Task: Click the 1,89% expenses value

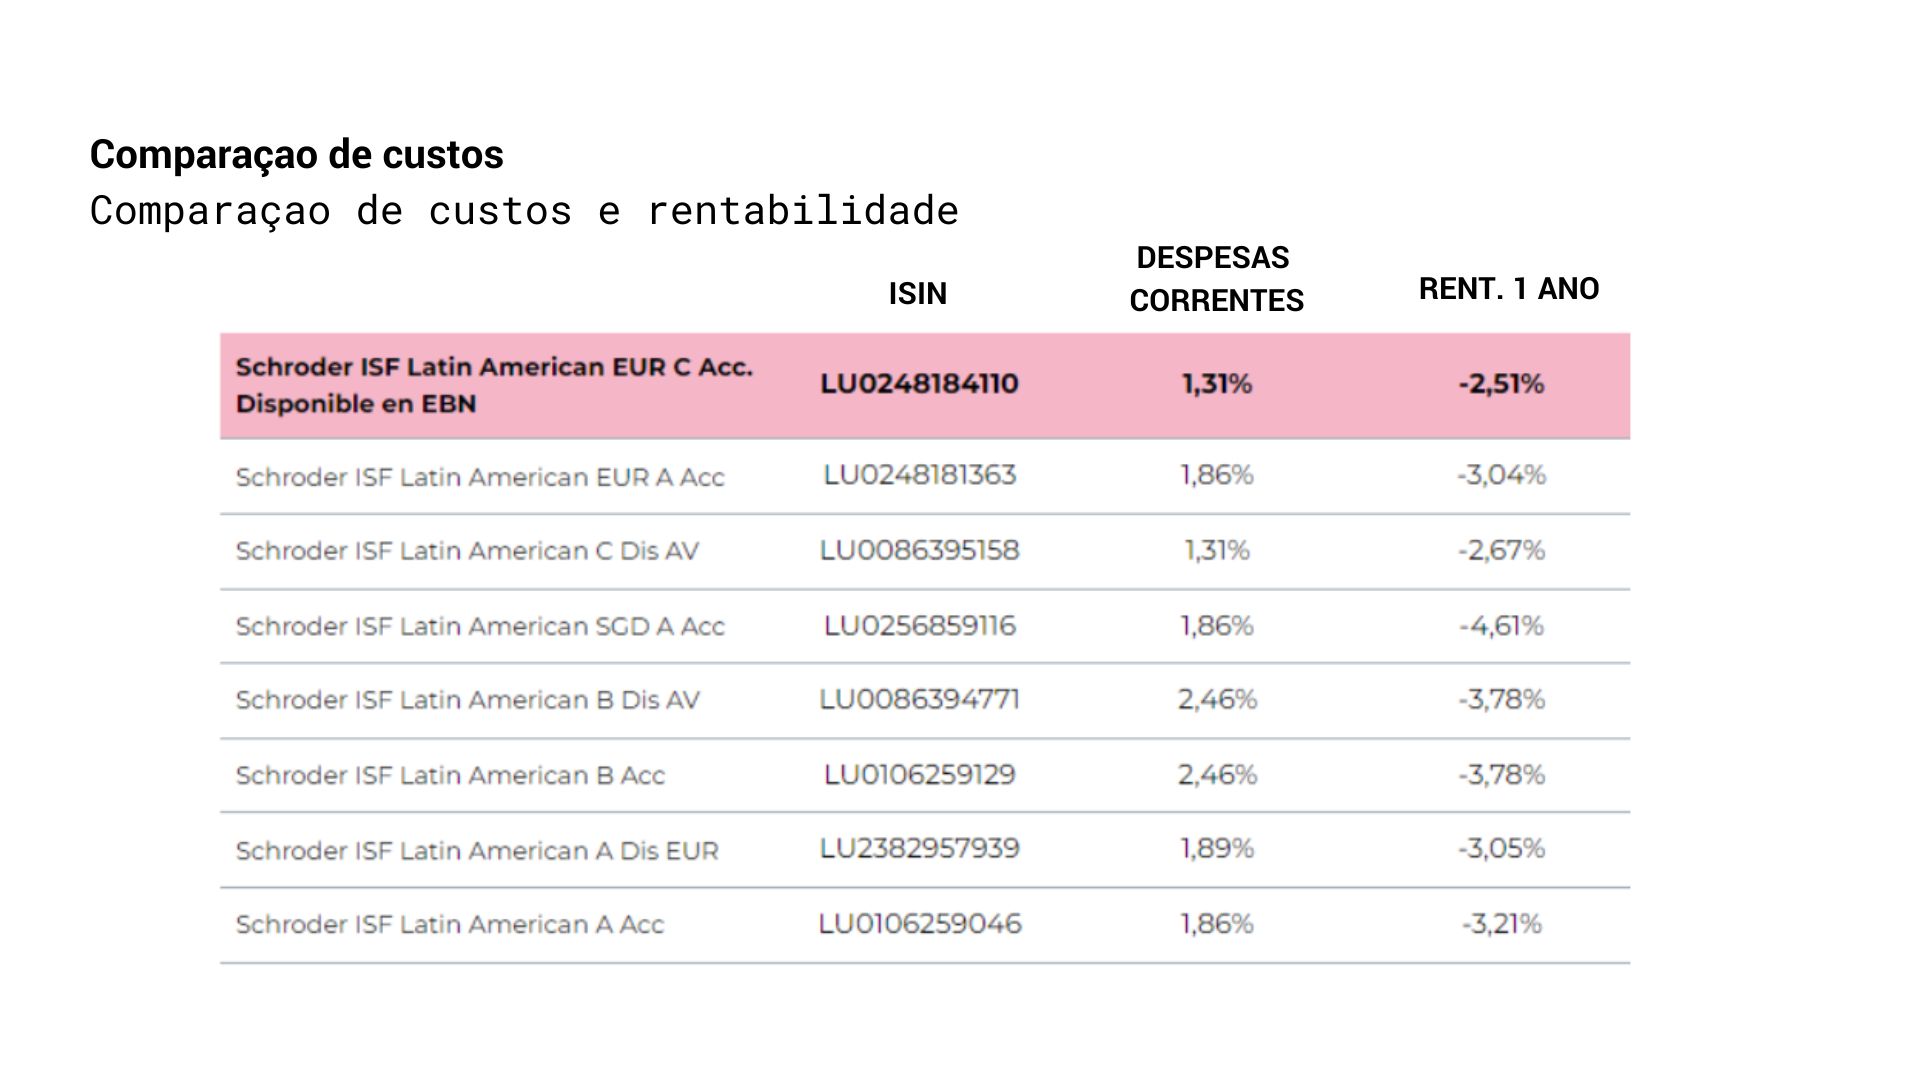Action: pos(1216,849)
